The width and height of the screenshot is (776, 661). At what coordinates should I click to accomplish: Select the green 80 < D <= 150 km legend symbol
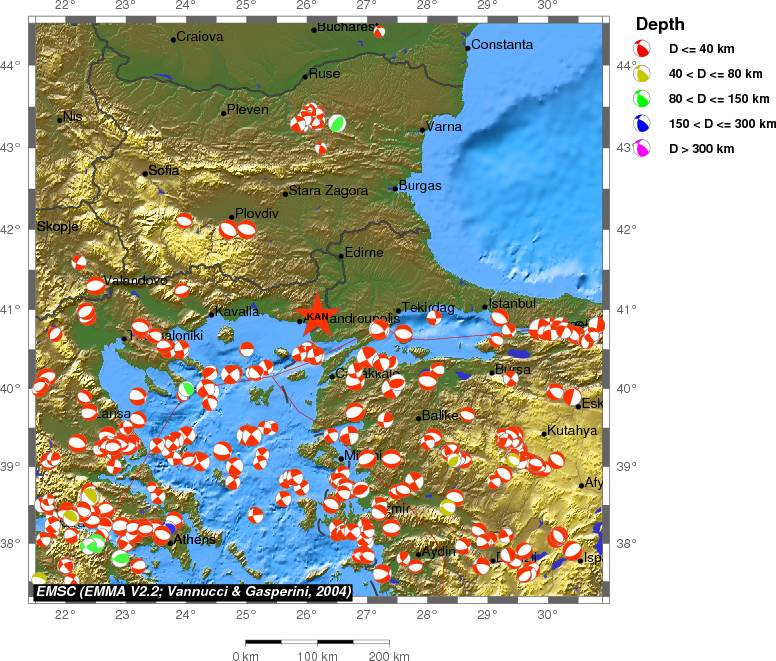point(644,98)
